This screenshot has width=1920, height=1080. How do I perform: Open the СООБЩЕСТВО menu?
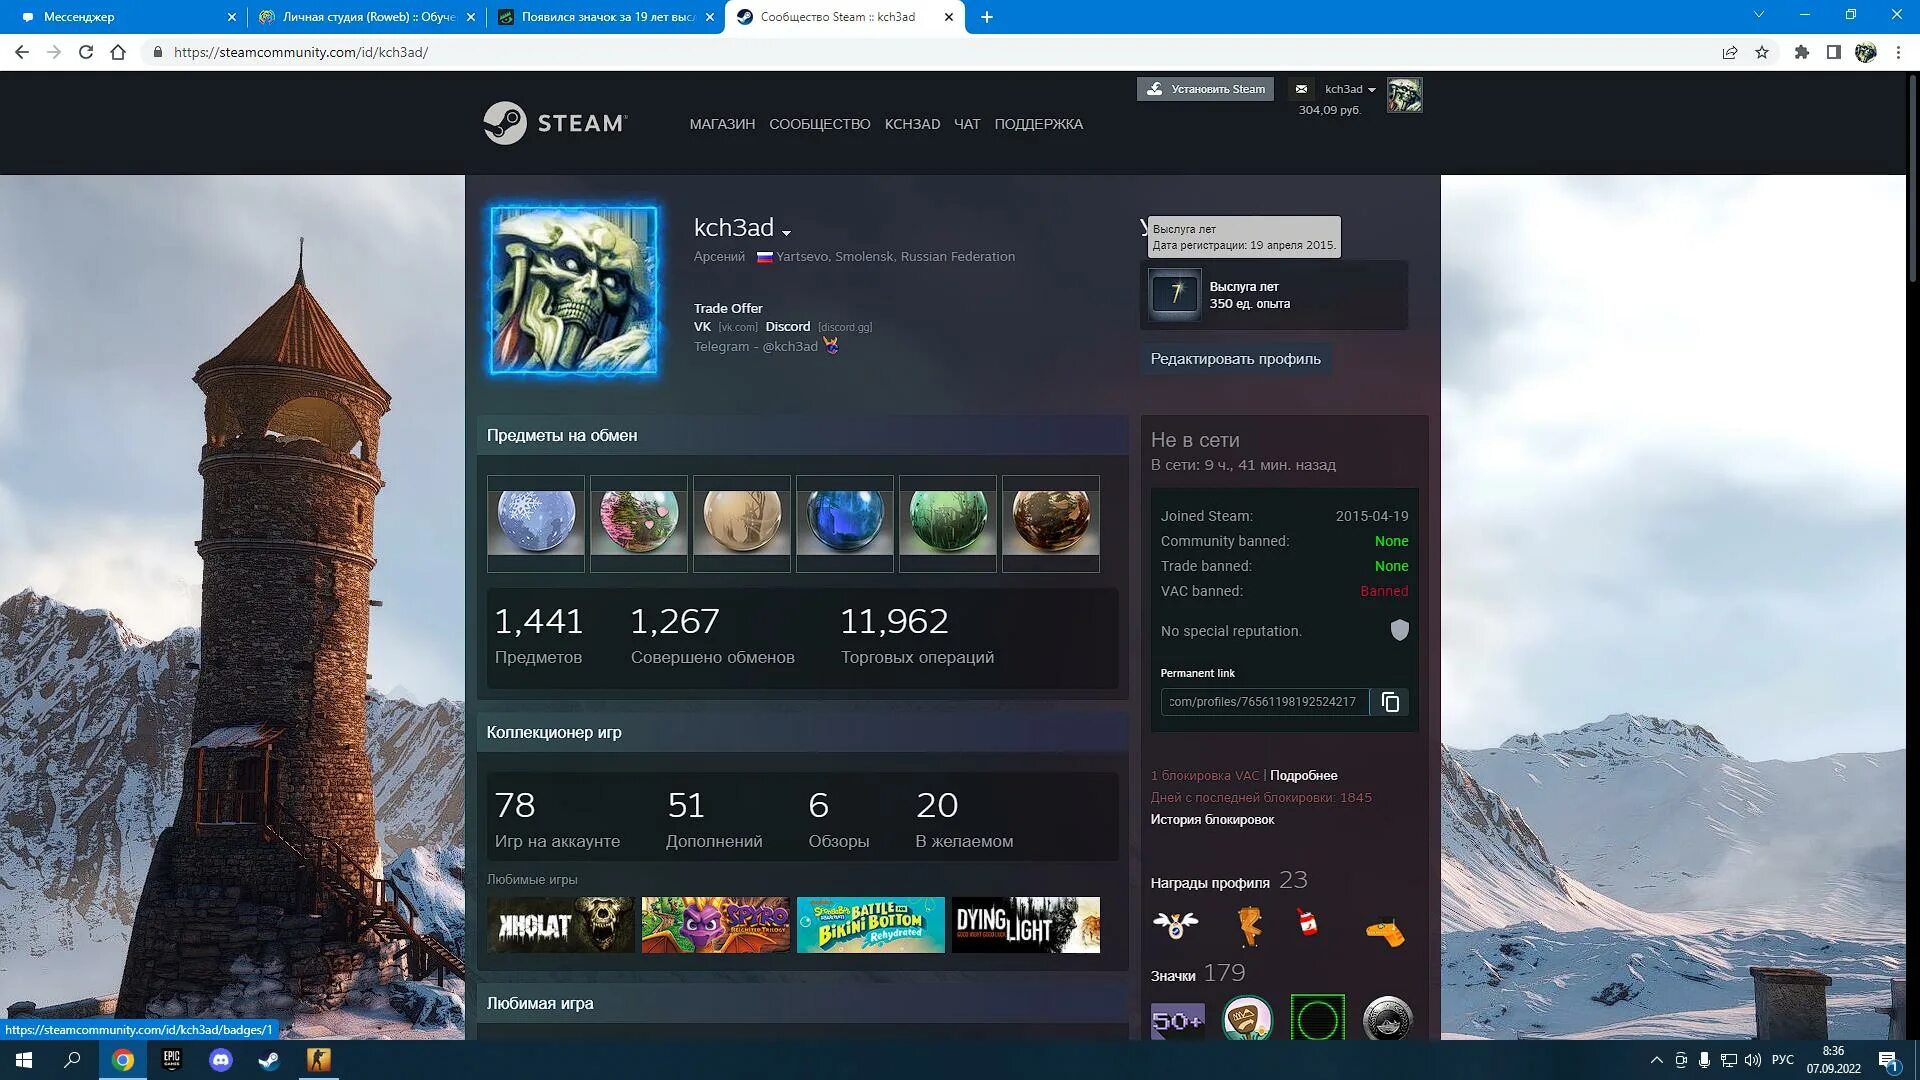[819, 124]
